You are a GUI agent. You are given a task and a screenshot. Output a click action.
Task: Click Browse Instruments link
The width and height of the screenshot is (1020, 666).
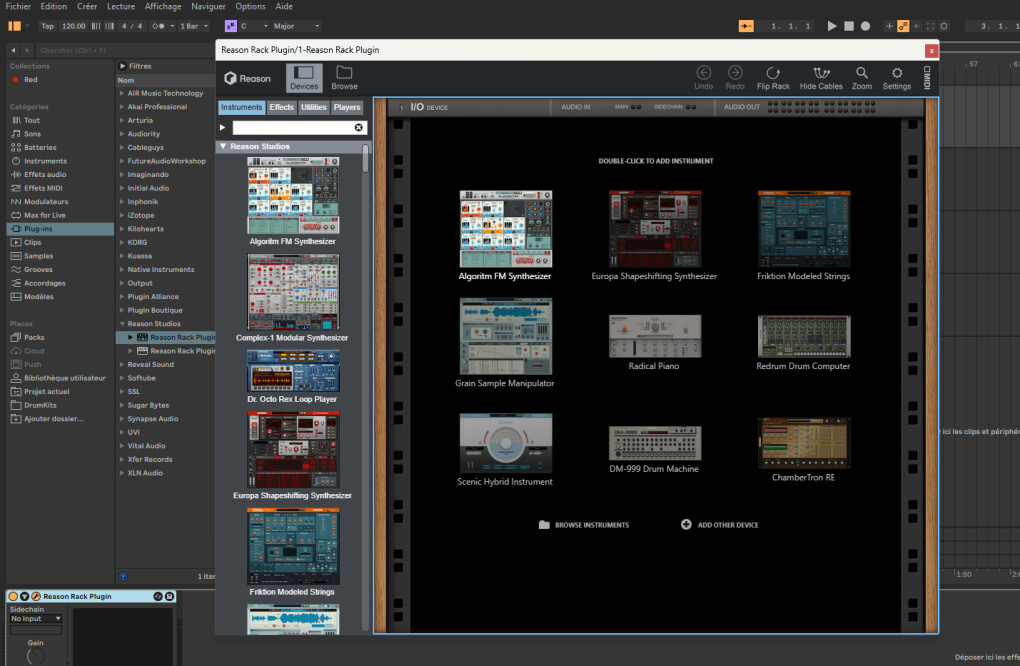point(584,525)
